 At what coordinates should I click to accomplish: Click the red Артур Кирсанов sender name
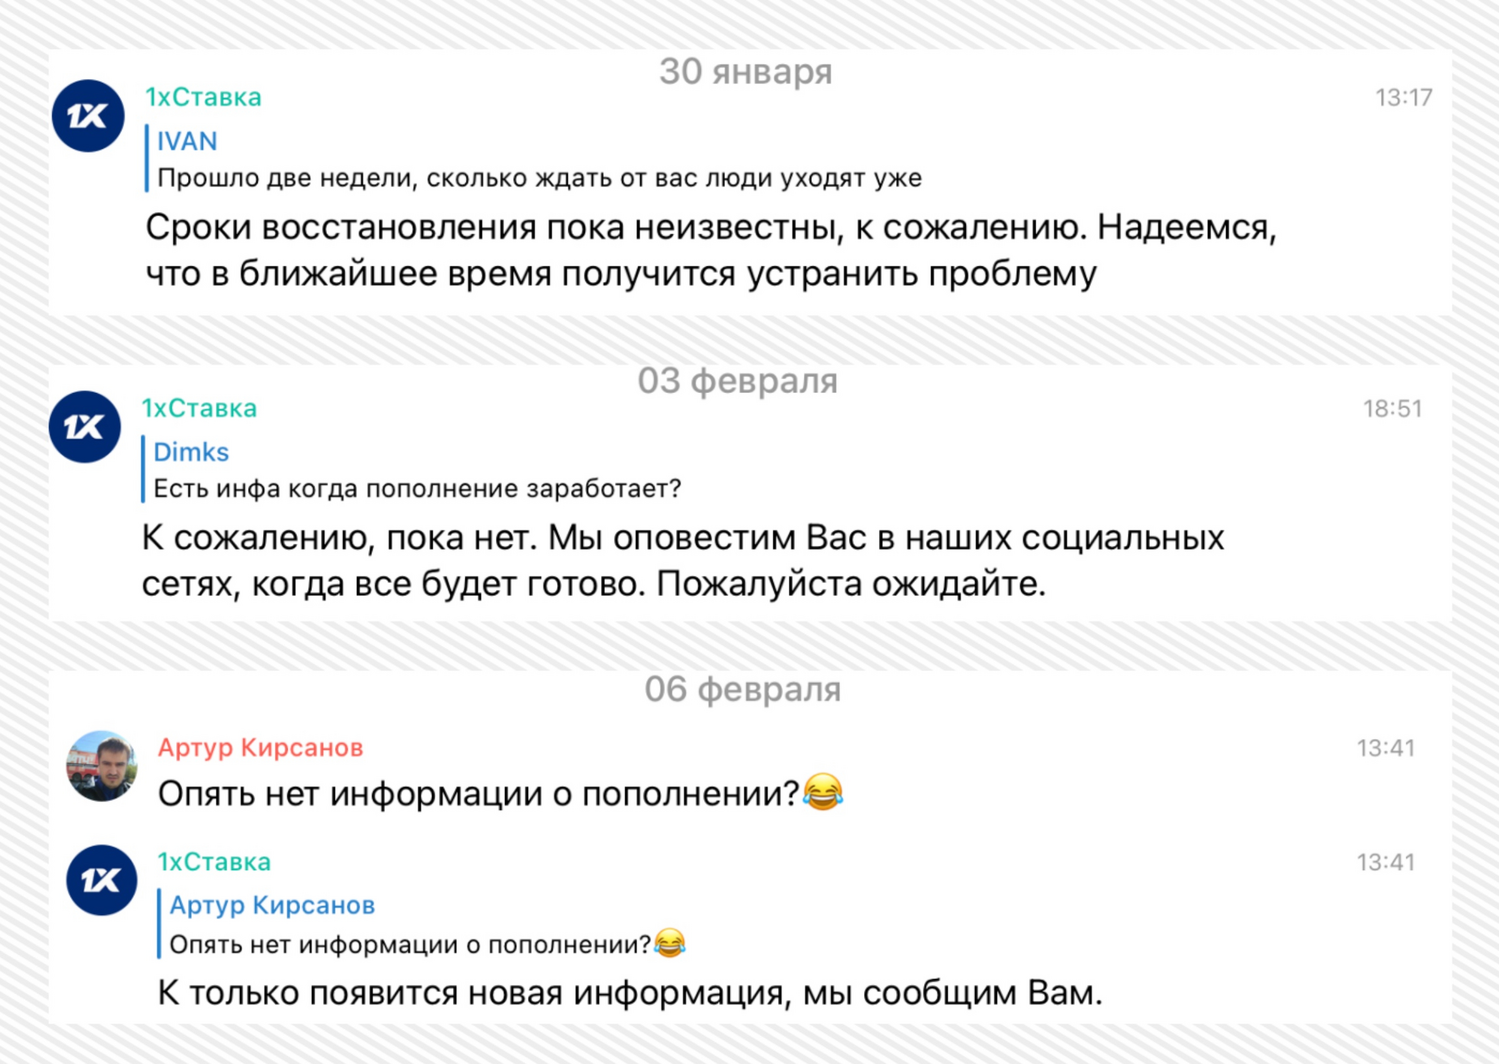pos(260,747)
